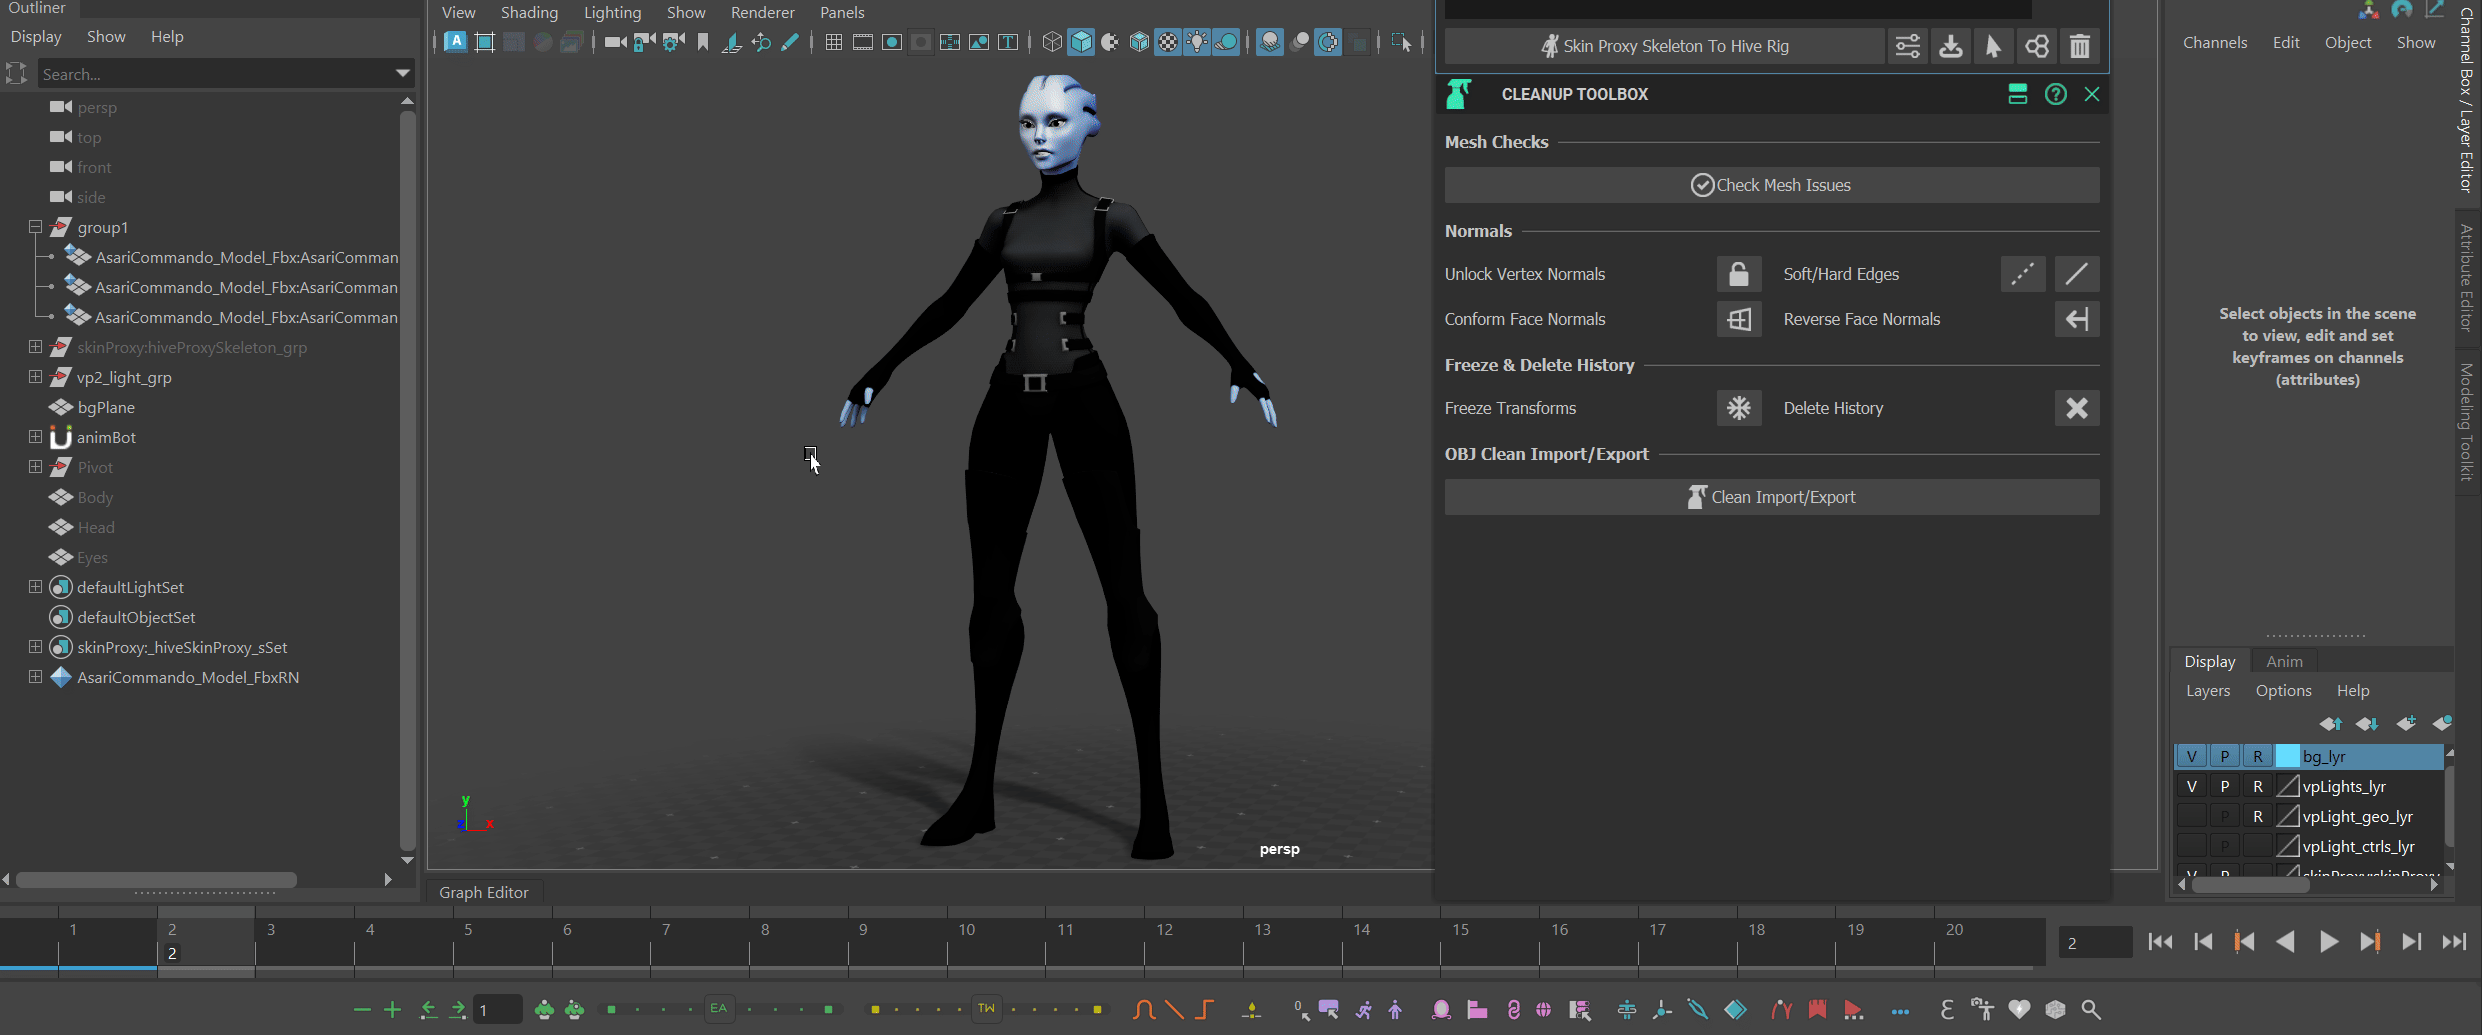Click the bookmark icon in viewport toolbar

(x=703, y=42)
